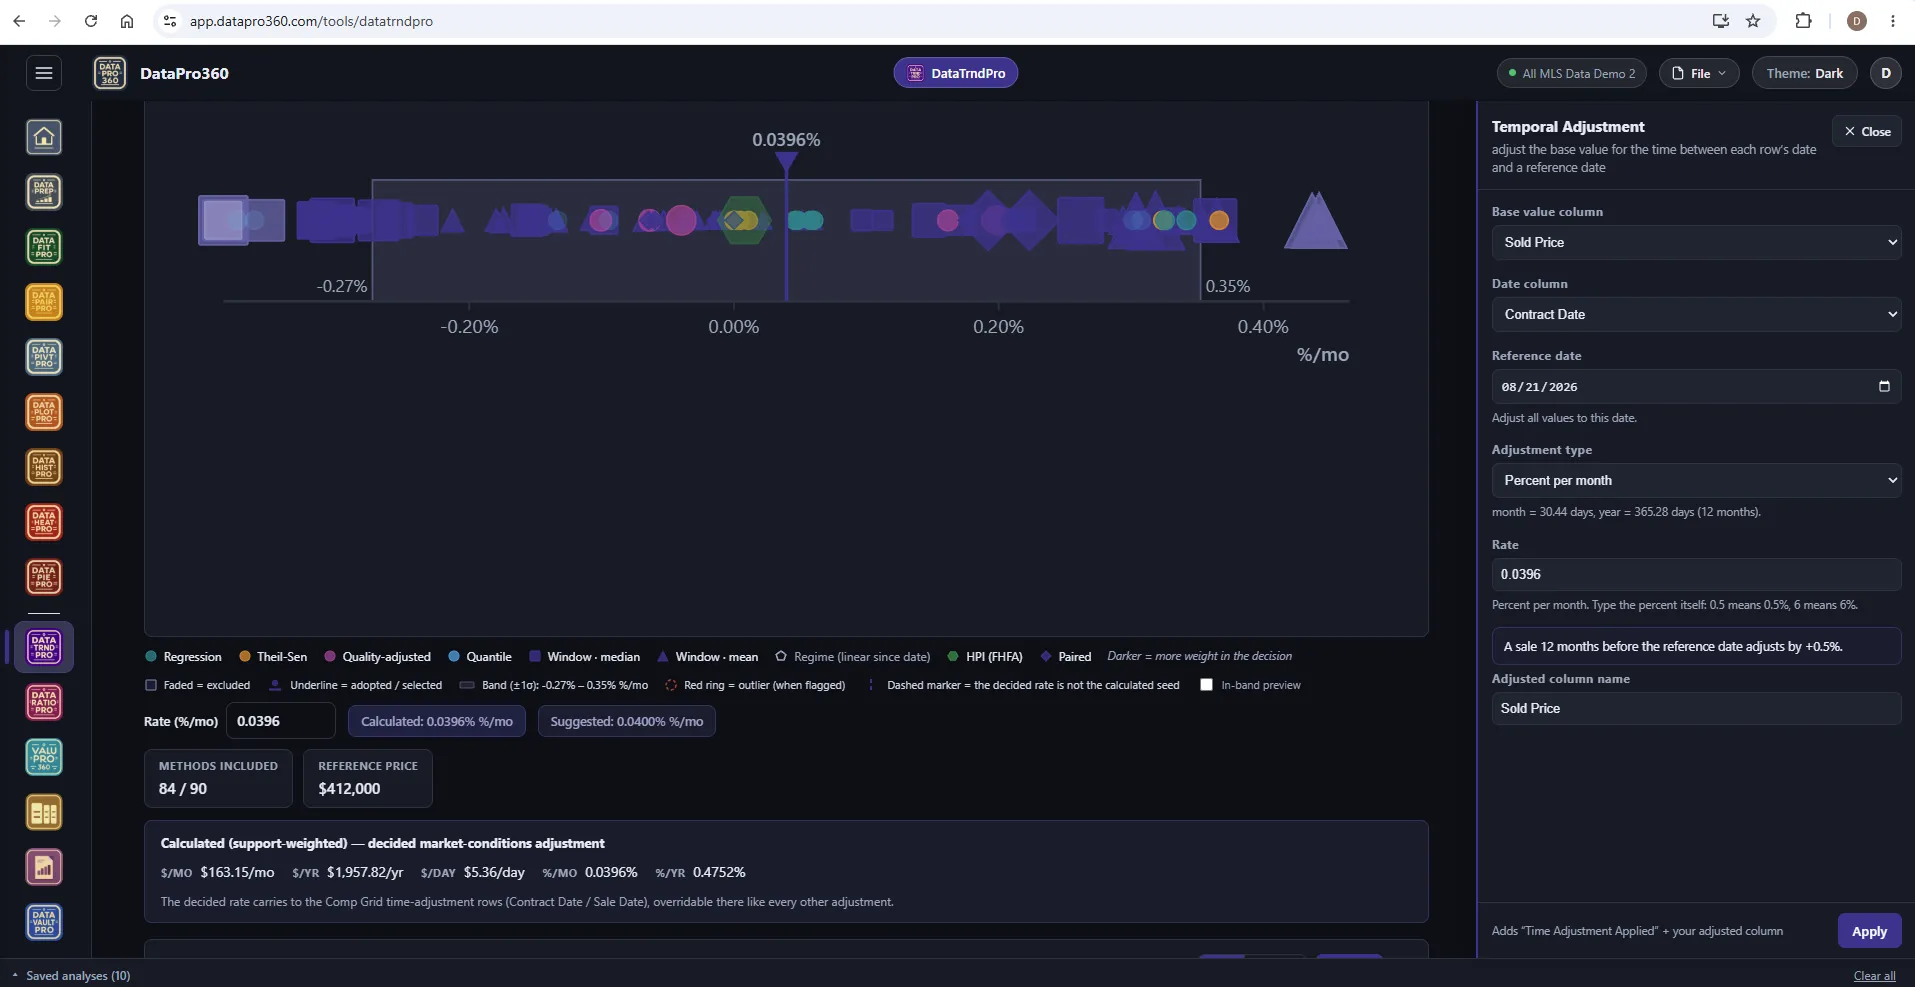Image resolution: width=1915 pixels, height=987 pixels.
Task: Toggle Quality-adjusted legend entry
Action: (378, 657)
